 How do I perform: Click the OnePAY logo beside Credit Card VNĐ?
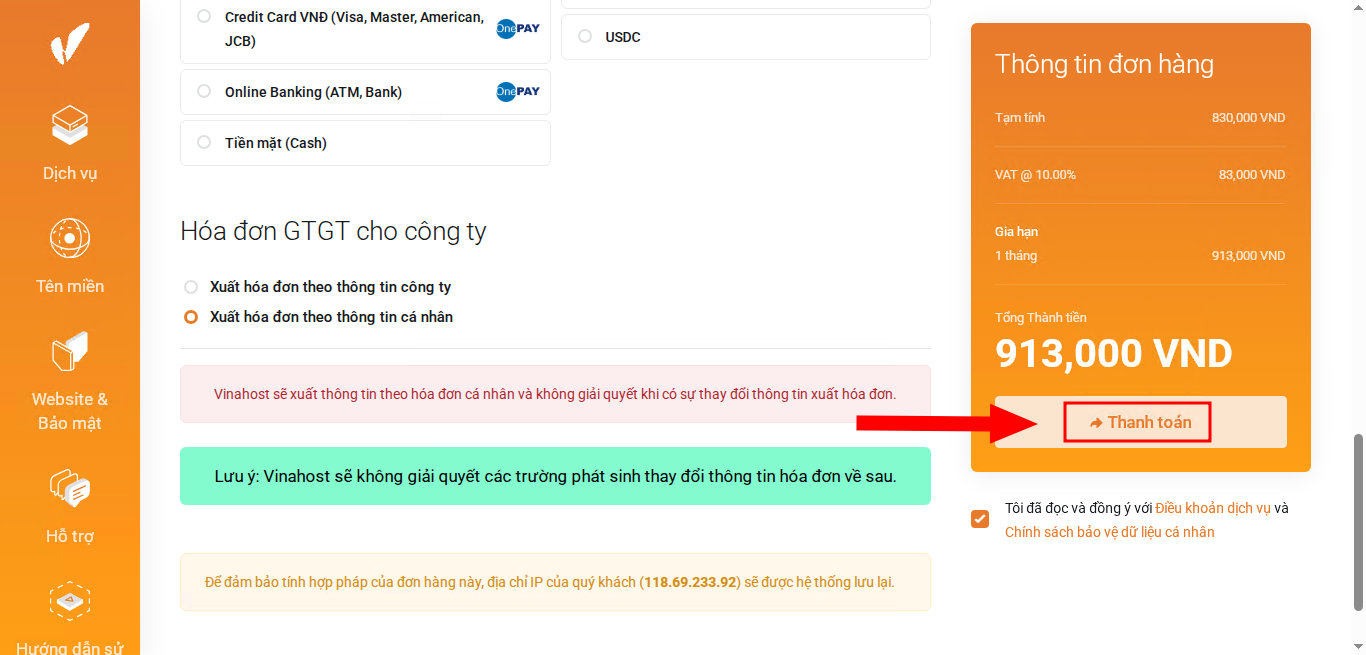click(x=517, y=28)
